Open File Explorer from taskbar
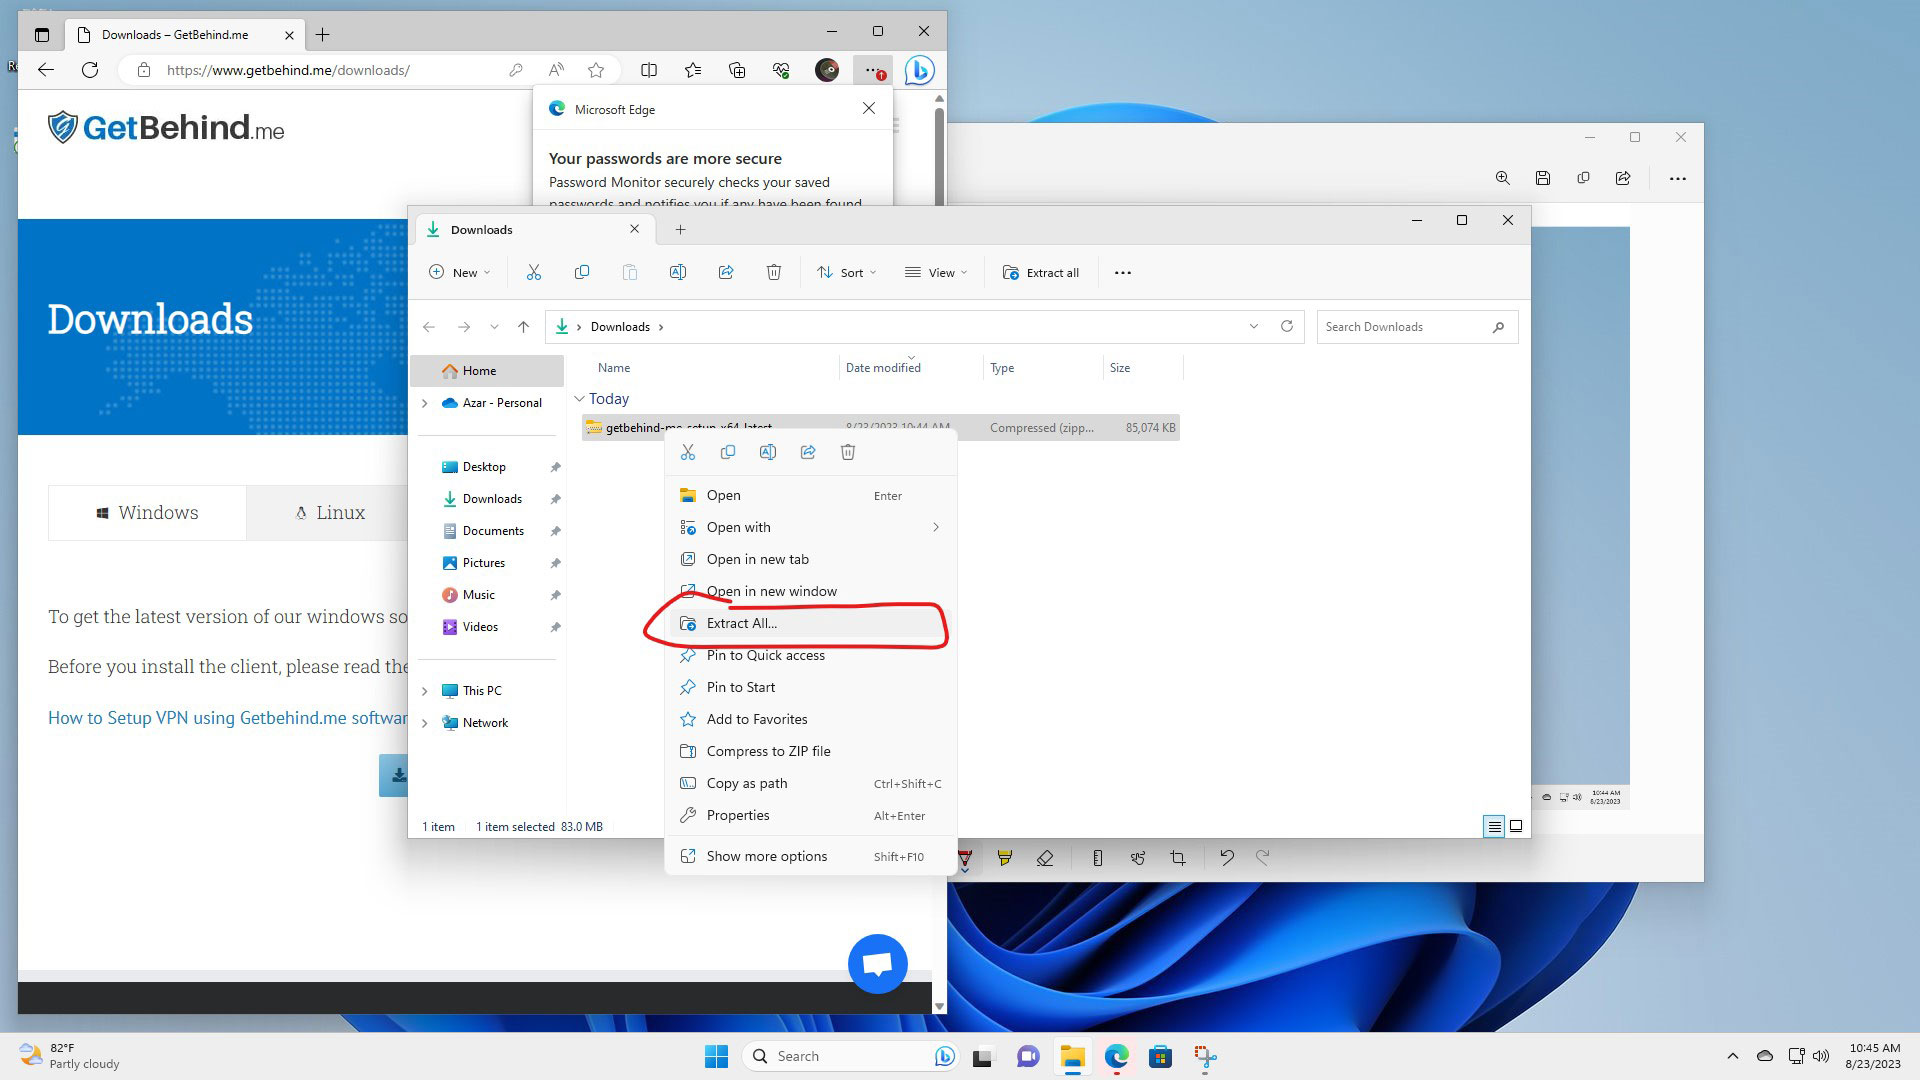1920x1080 pixels. coord(1073,1056)
